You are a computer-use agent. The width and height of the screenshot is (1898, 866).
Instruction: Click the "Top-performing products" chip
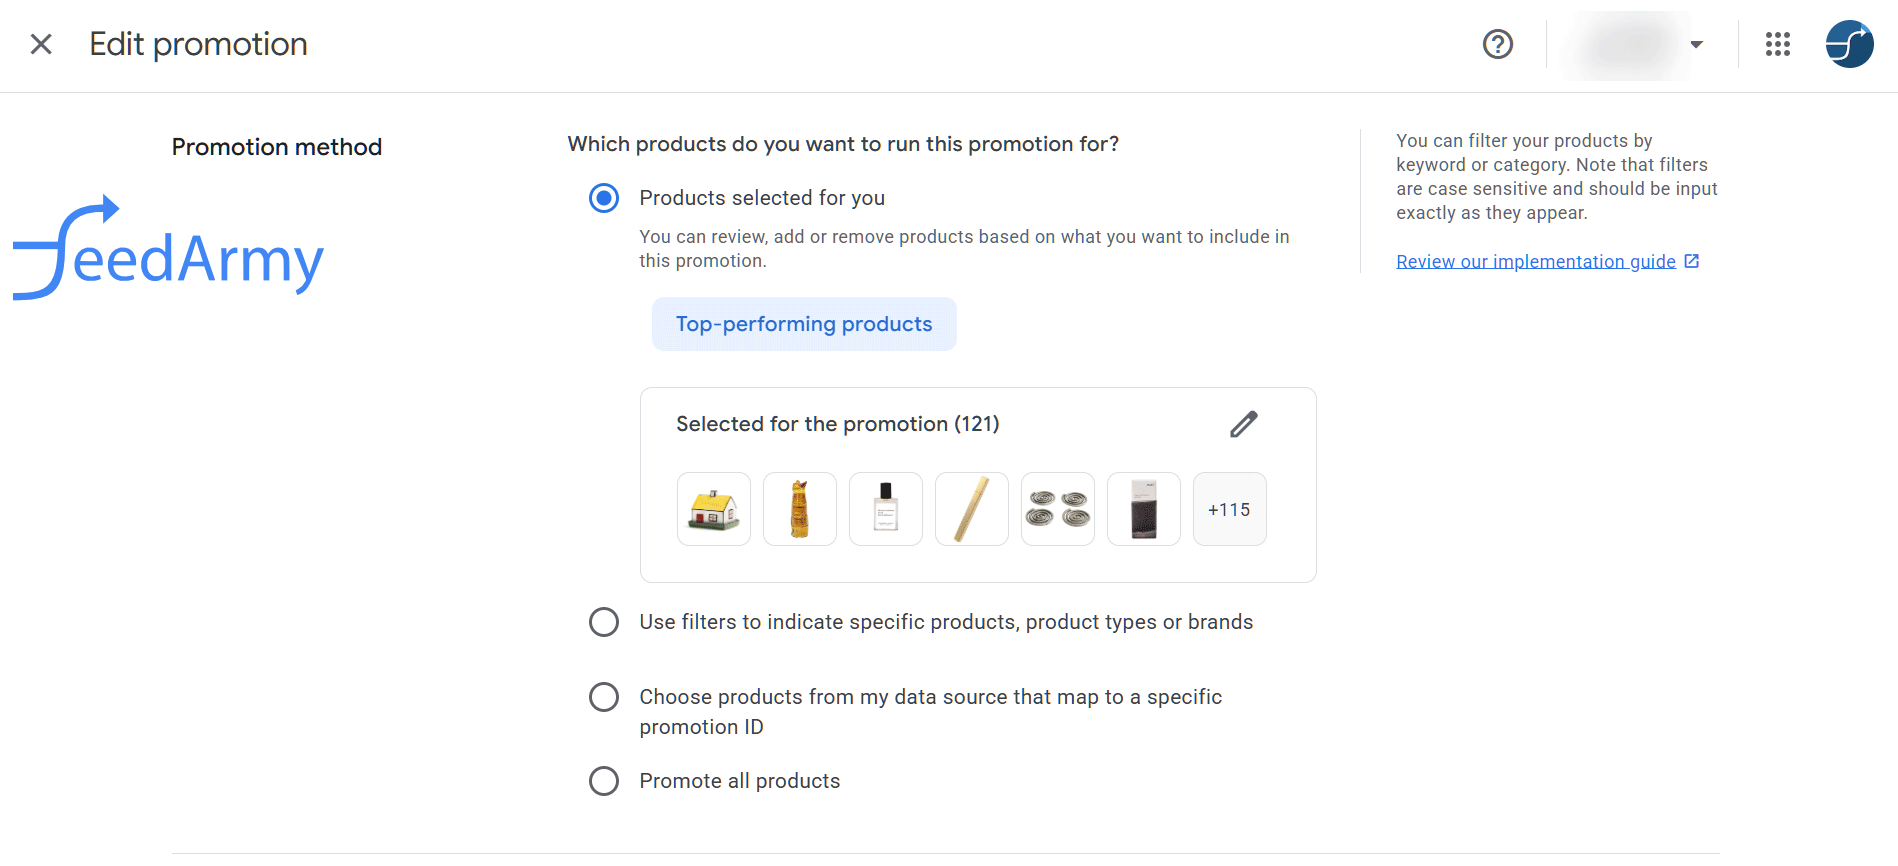click(803, 323)
